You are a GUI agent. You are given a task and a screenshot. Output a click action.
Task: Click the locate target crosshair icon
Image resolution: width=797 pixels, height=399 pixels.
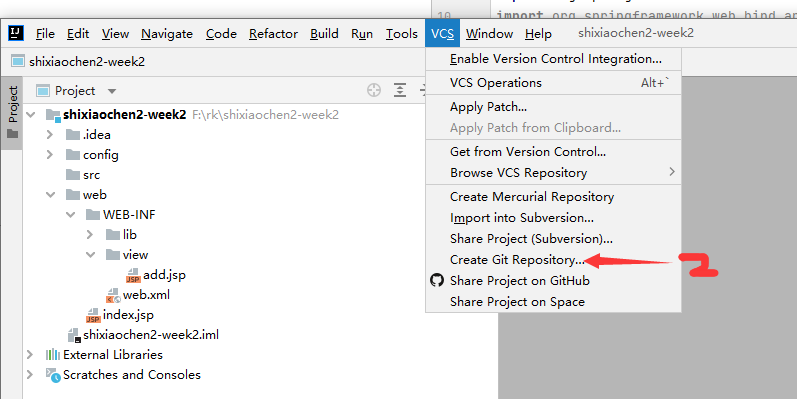point(374,90)
